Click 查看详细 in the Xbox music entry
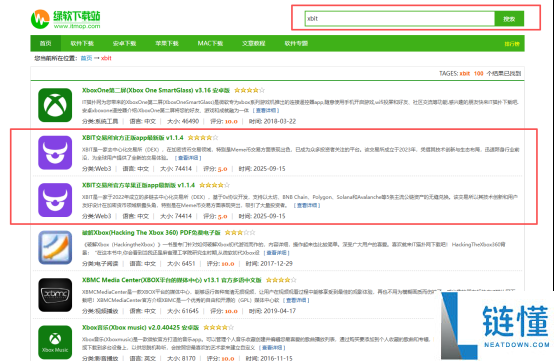 click(272, 348)
